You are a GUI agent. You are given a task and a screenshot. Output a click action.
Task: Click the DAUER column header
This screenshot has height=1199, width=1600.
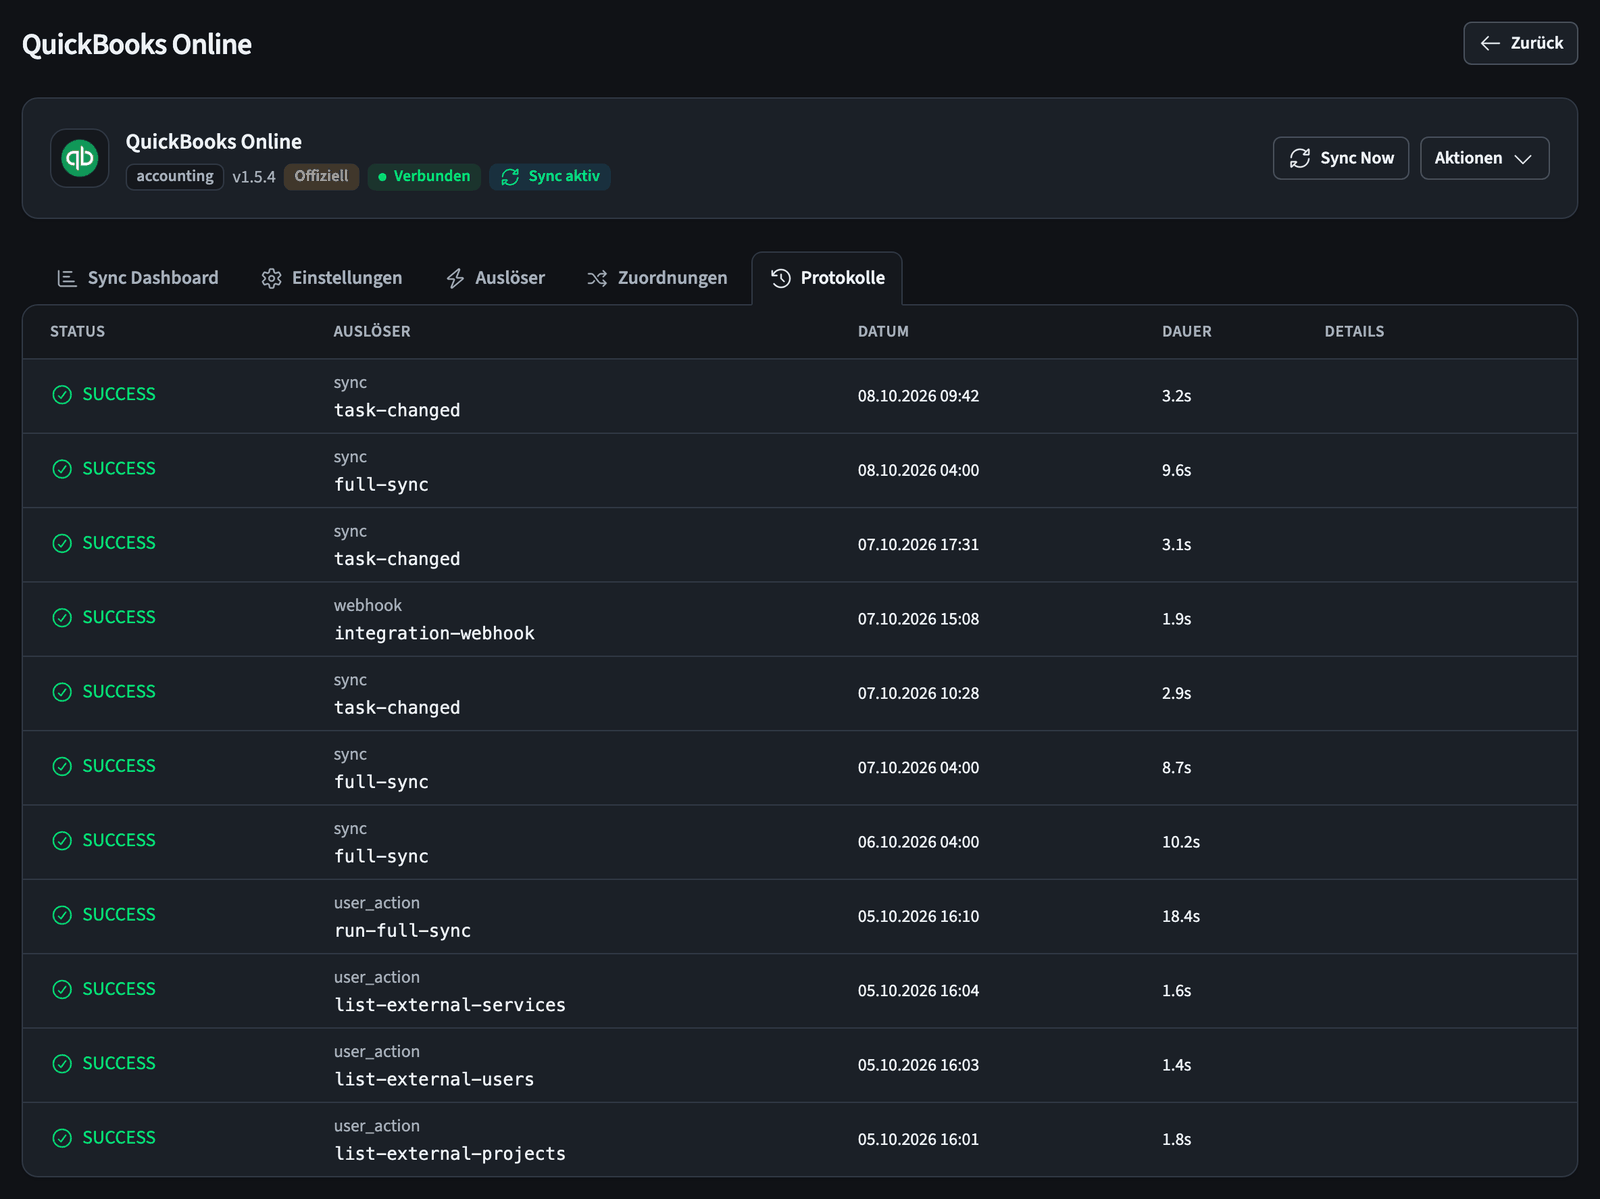pos(1187,332)
